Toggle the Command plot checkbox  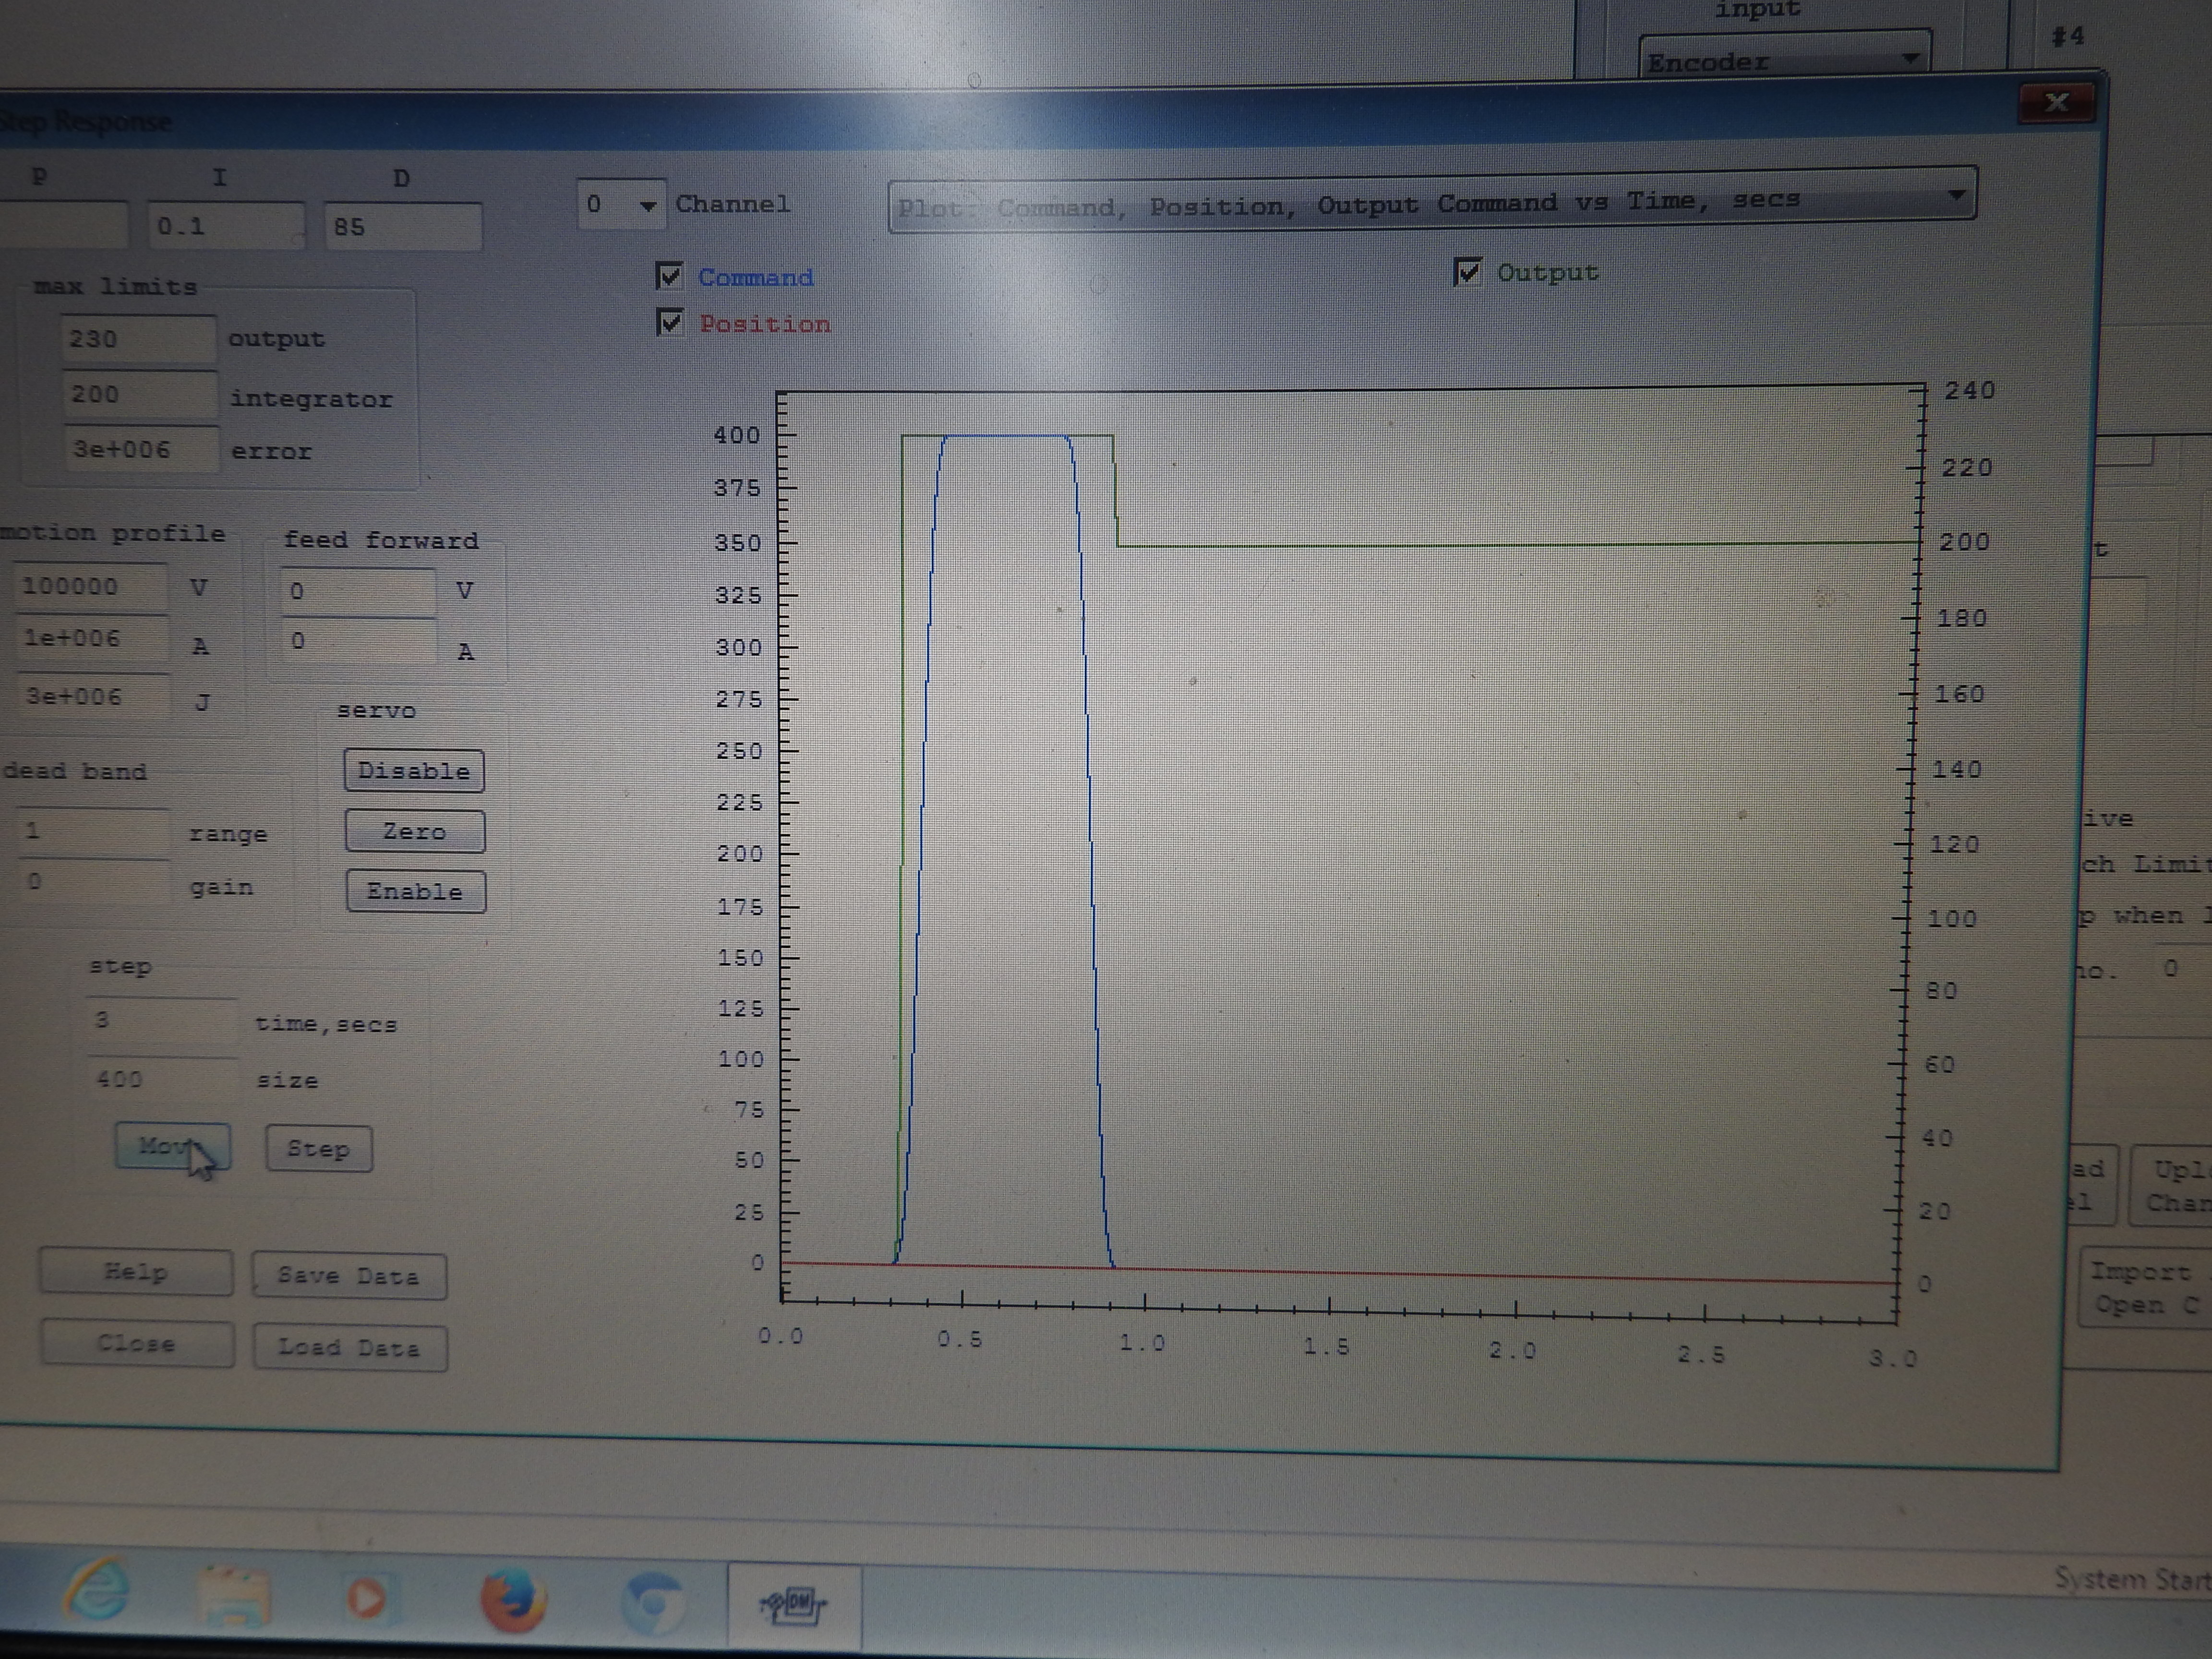coord(670,276)
